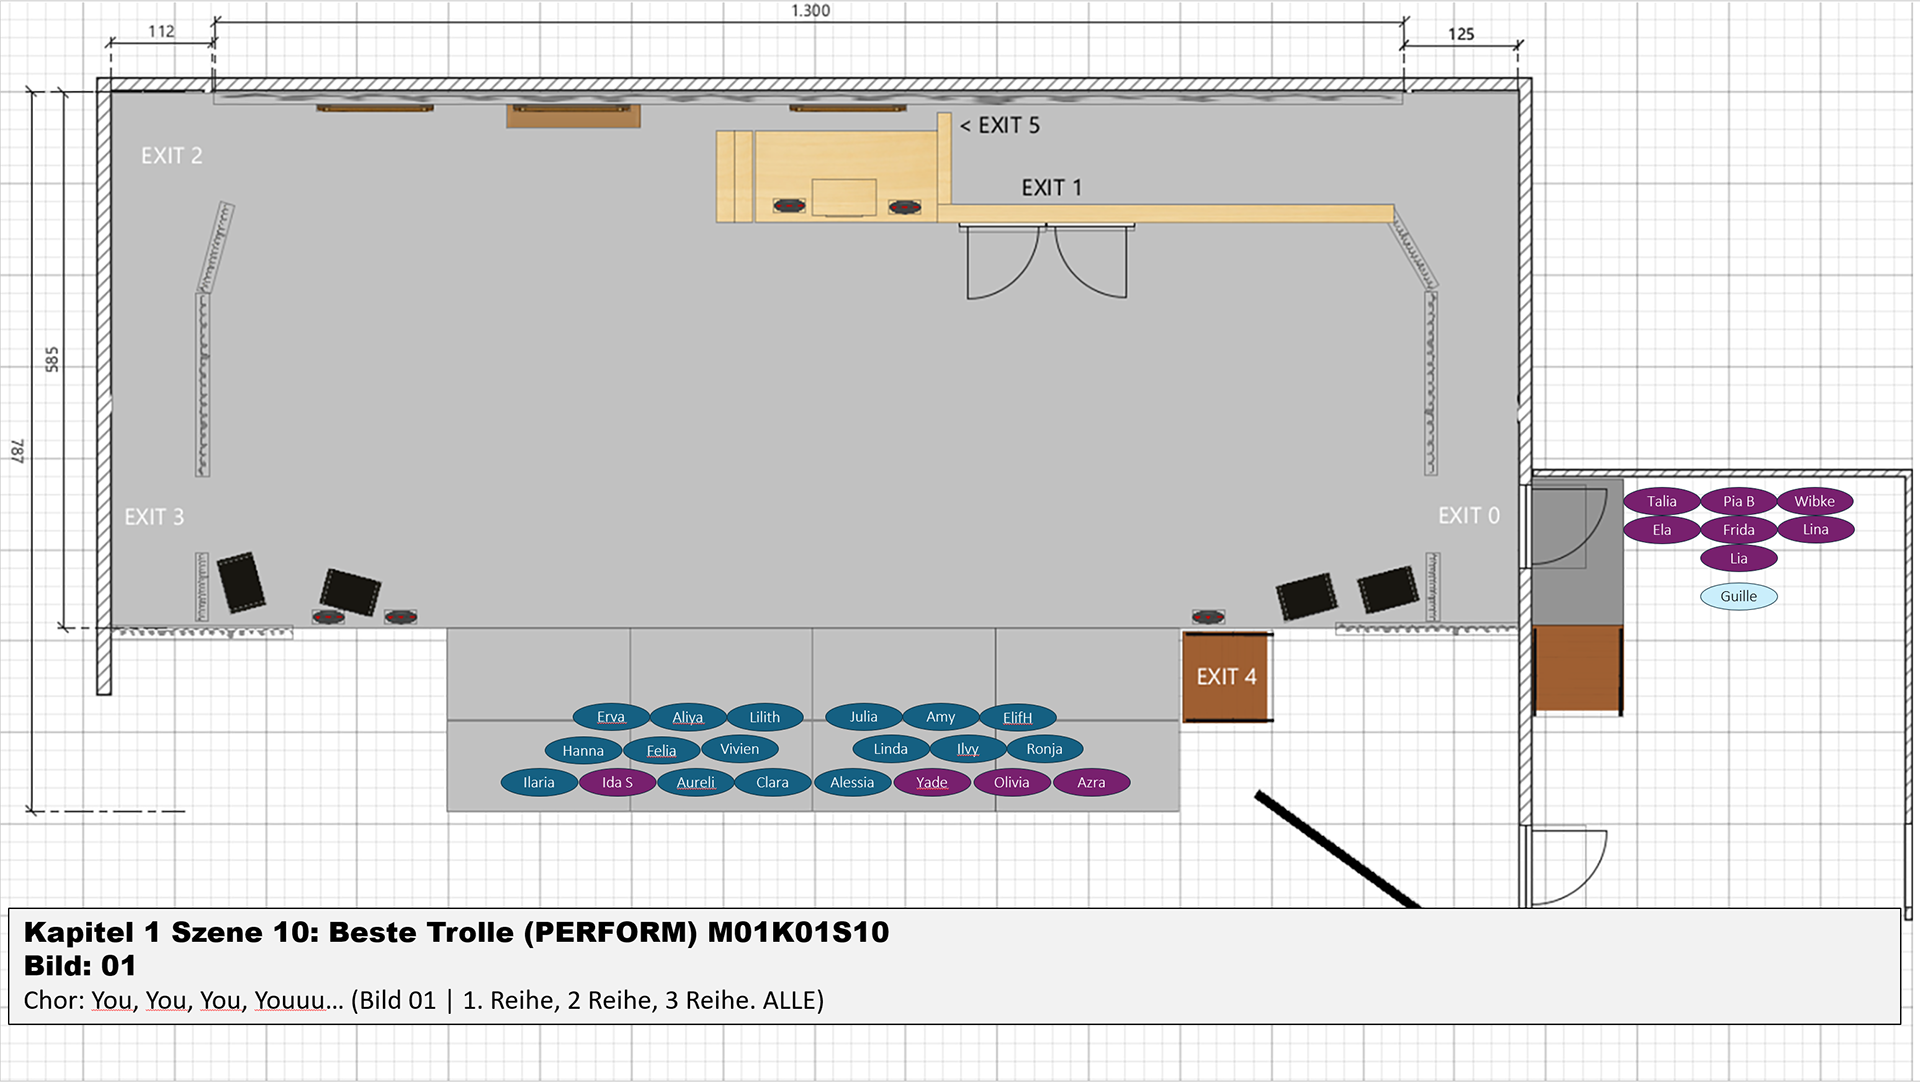Click the Guille light blue oval
Viewport: 1920px width, 1082px height.
pyautogui.click(x=1738, y=596)
